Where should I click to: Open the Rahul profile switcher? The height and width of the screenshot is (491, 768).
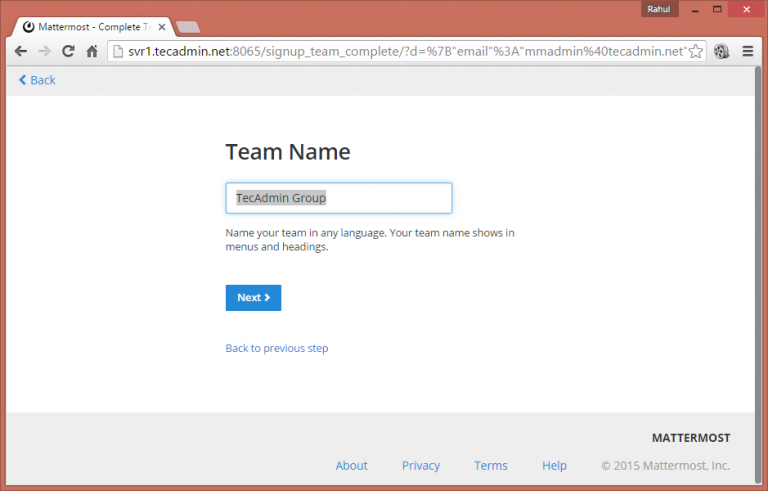tap(658, 9)
